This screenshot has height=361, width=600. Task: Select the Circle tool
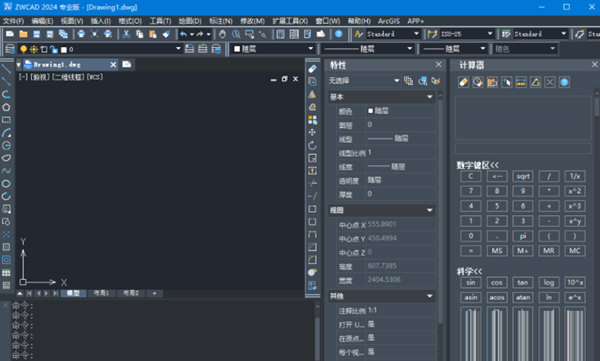[6, 145]
